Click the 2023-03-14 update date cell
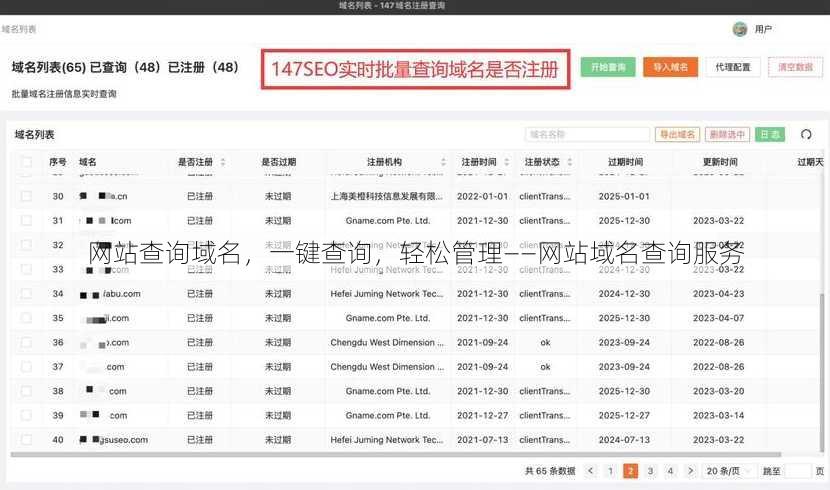The height and width of the screenshot is (490, 830). (x=718, y=415)
